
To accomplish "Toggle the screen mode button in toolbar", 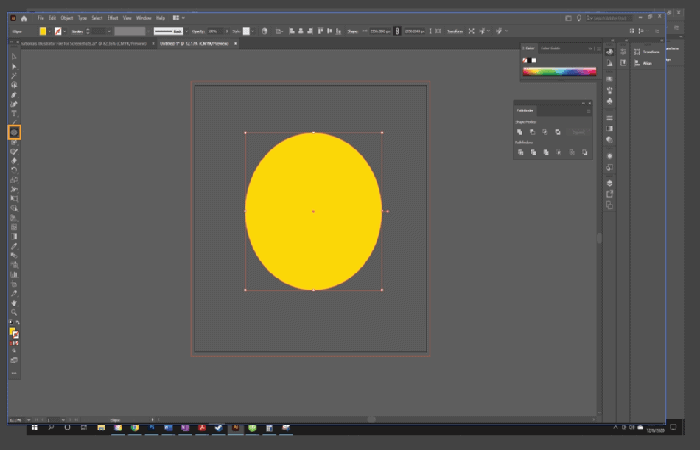I will tap(14, 360).
